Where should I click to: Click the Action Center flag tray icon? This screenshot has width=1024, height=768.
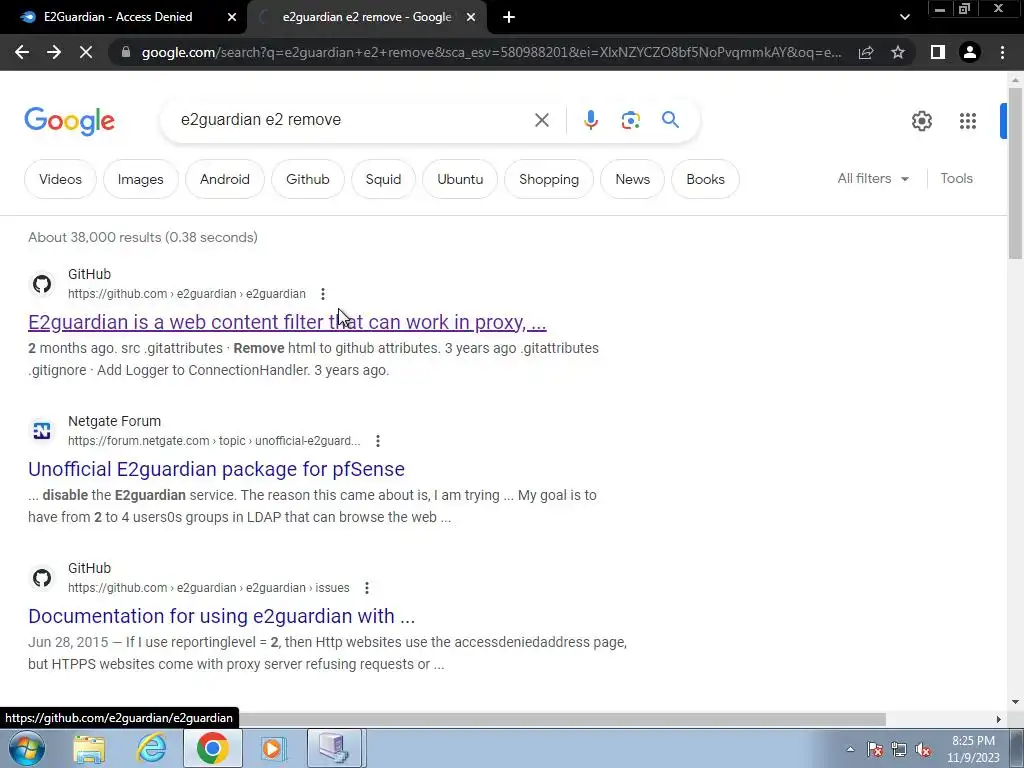875,749
